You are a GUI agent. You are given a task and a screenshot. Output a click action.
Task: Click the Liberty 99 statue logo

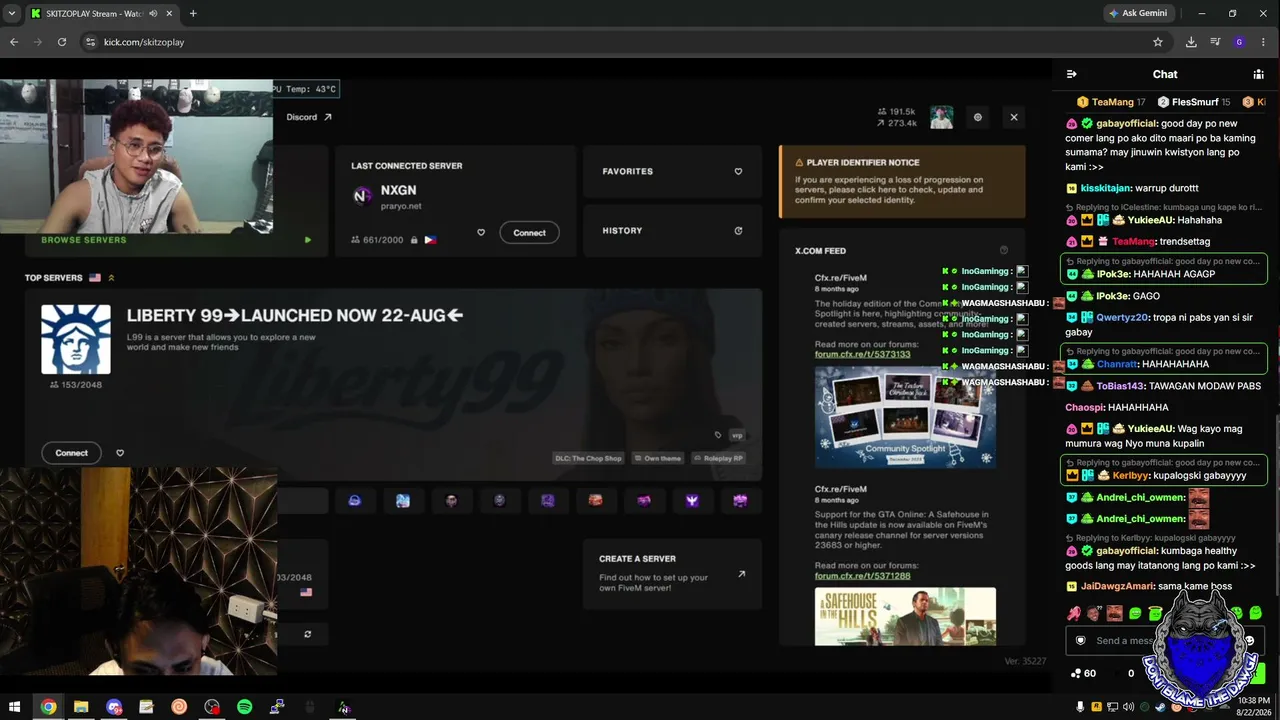pyautogui.click(x=76, y=340)
